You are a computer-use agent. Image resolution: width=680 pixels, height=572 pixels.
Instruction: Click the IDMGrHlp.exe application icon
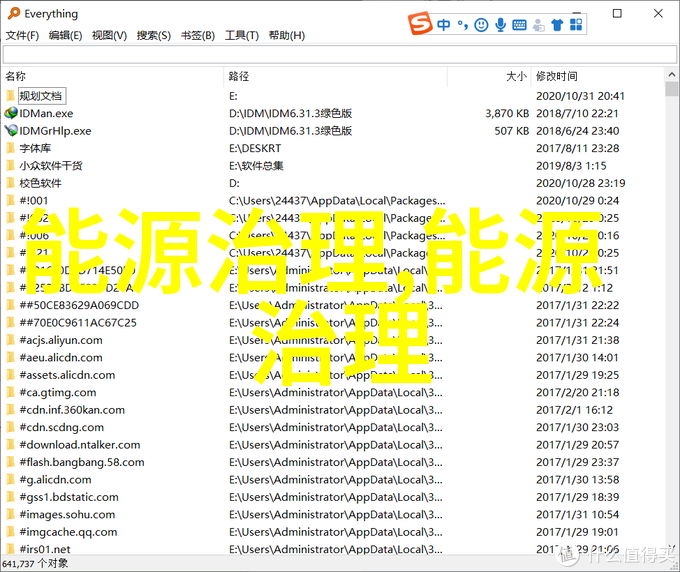coord(10,131)
